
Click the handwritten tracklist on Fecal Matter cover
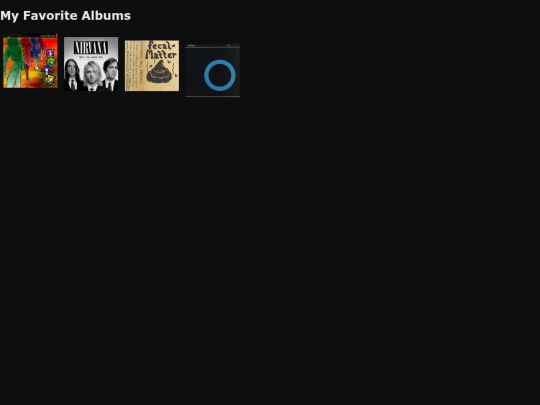(134, 65)
